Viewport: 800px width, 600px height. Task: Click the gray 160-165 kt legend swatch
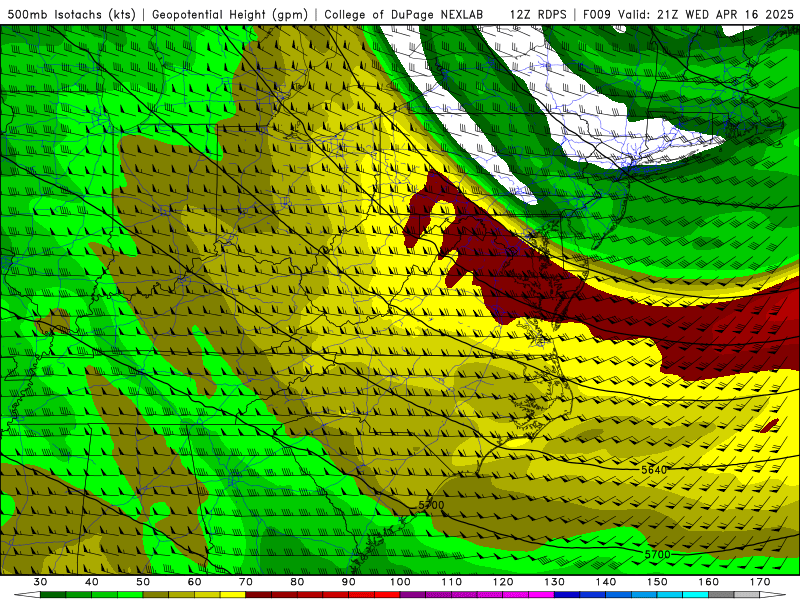pyautogui.click(x=721, y=595)
